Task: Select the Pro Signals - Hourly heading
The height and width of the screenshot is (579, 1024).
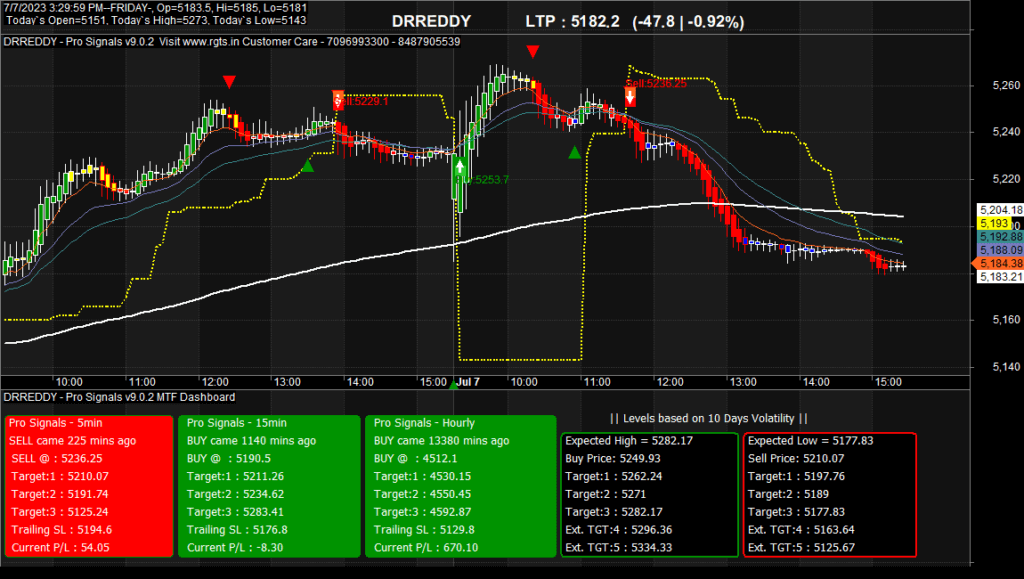Action: pyautogui.click(x=424, y=423)
